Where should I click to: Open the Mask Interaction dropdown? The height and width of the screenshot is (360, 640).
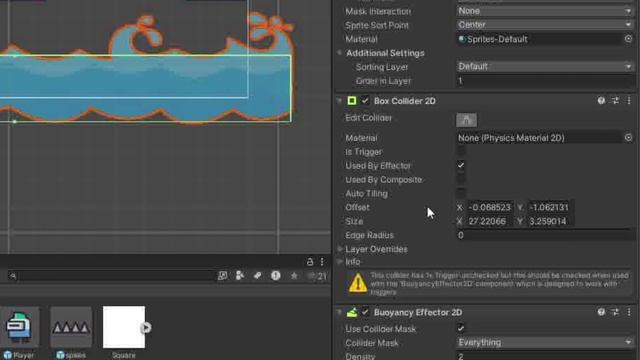(544, 11)
